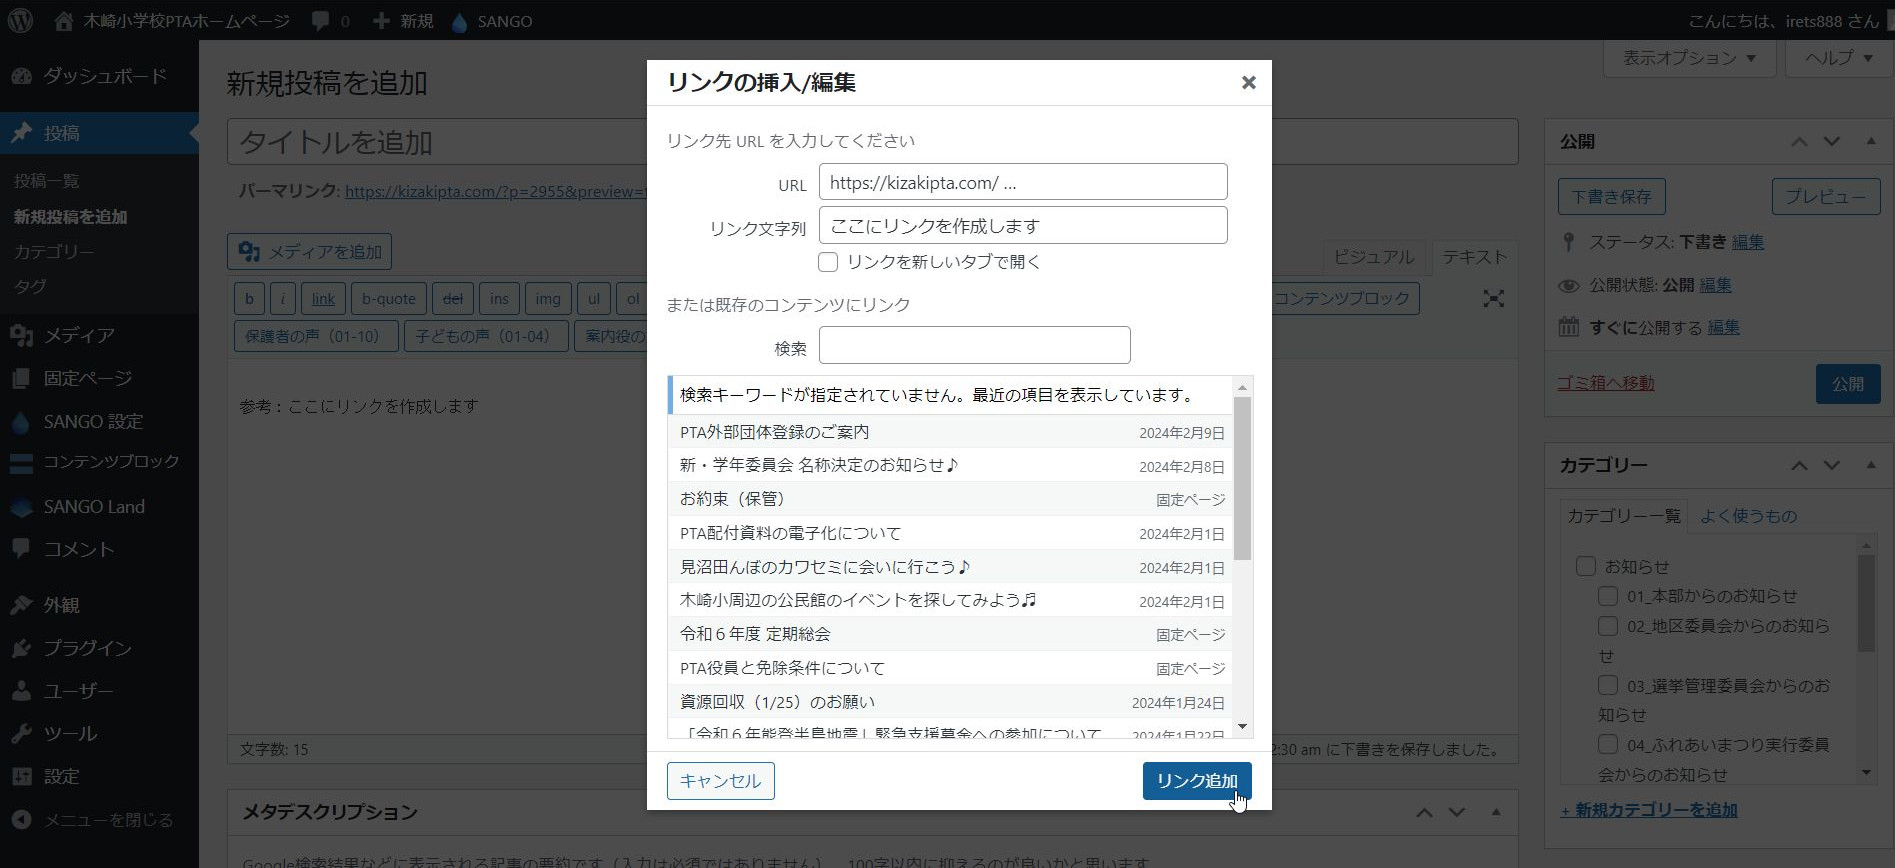Switch to the よく使うもの category tab
This screenshot has height=868, width=1895.
point(1748,516)
